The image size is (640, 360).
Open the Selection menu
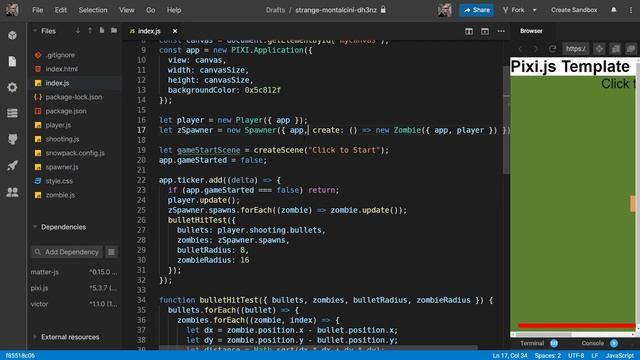pos(93,10)
